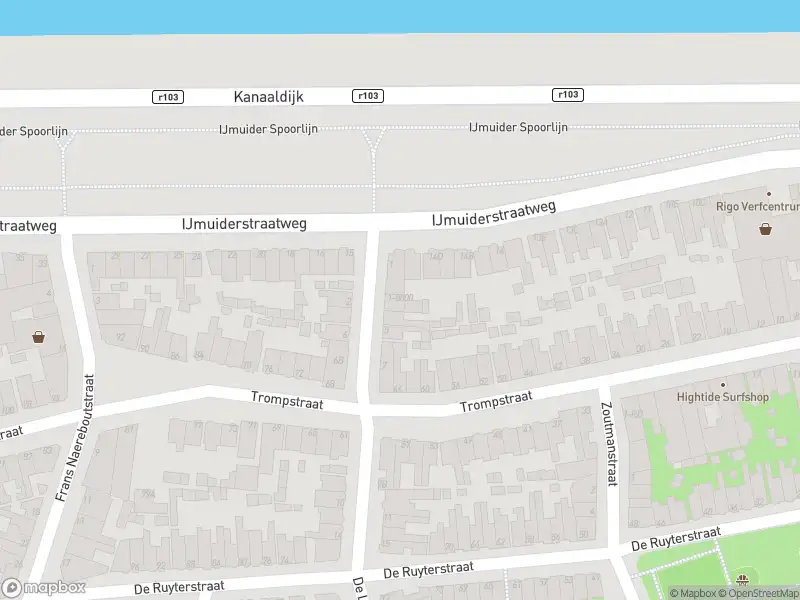The width and height of the screenshot is (800, 600).
Task: Click the shopping basket icon near Rigo Verfcentrum
Action: [765, 229]
